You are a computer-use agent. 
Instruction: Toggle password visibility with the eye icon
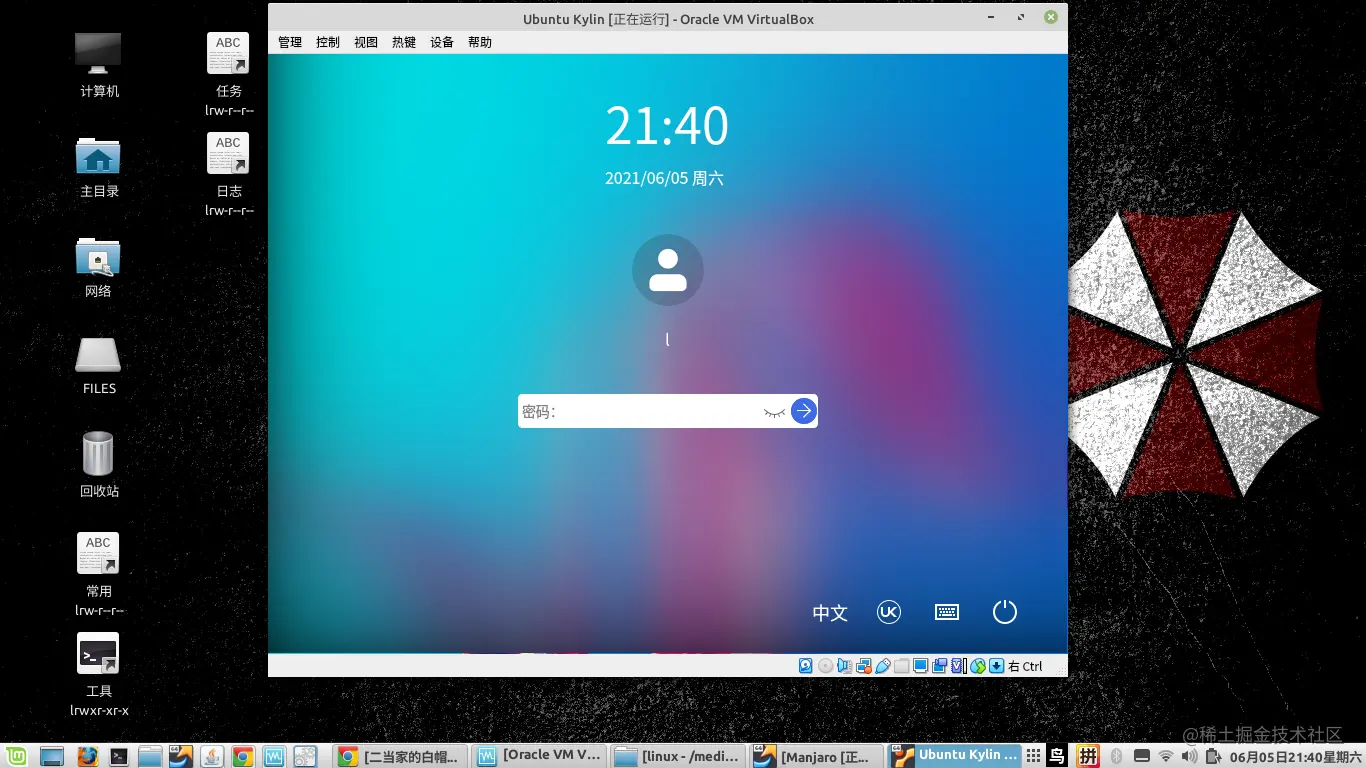coord(774,411)
